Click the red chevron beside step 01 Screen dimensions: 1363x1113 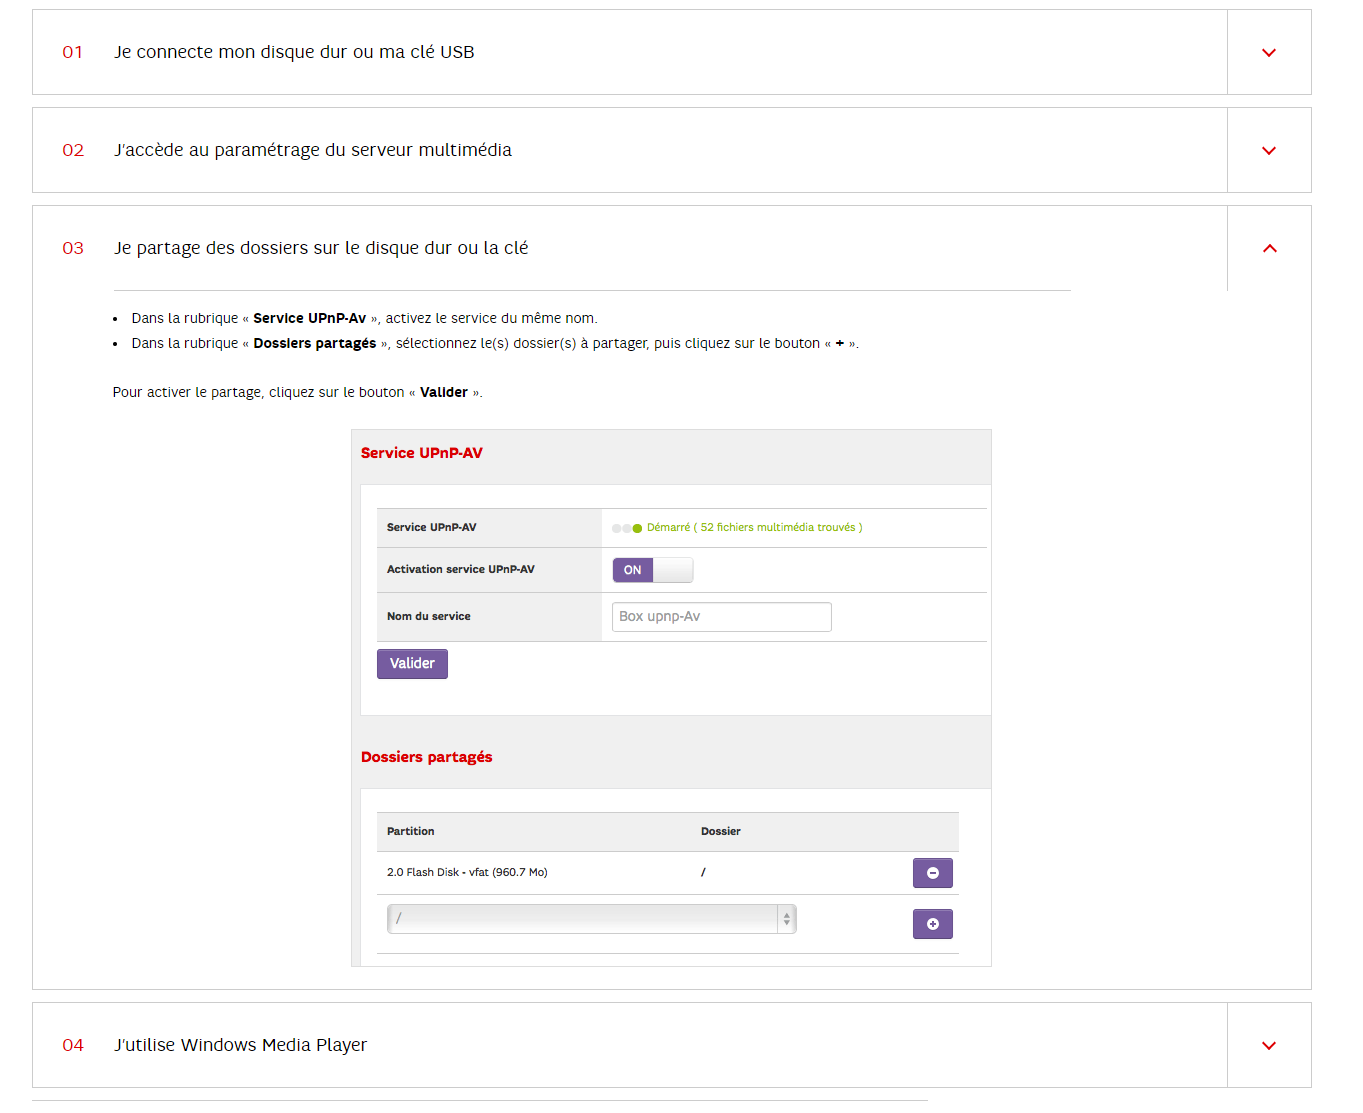coord(1268,52)
